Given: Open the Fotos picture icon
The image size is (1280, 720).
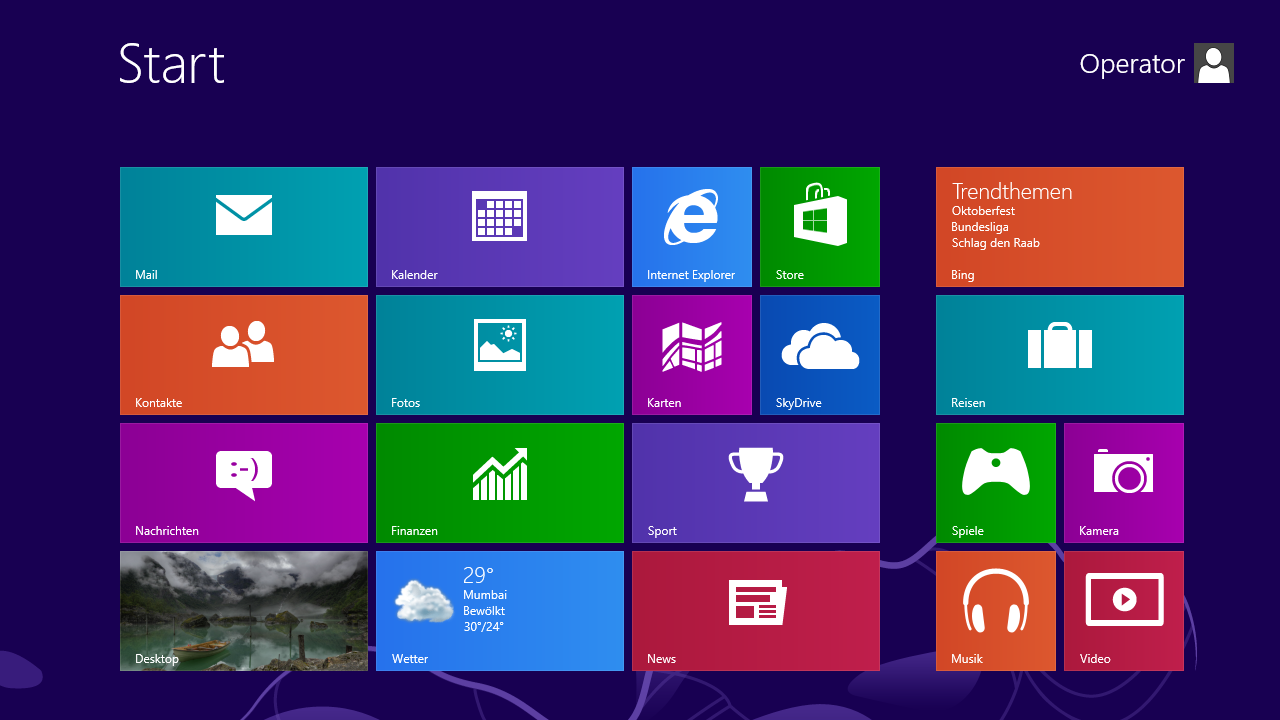Looking at the screenshot, I should (x=500, y=345).
